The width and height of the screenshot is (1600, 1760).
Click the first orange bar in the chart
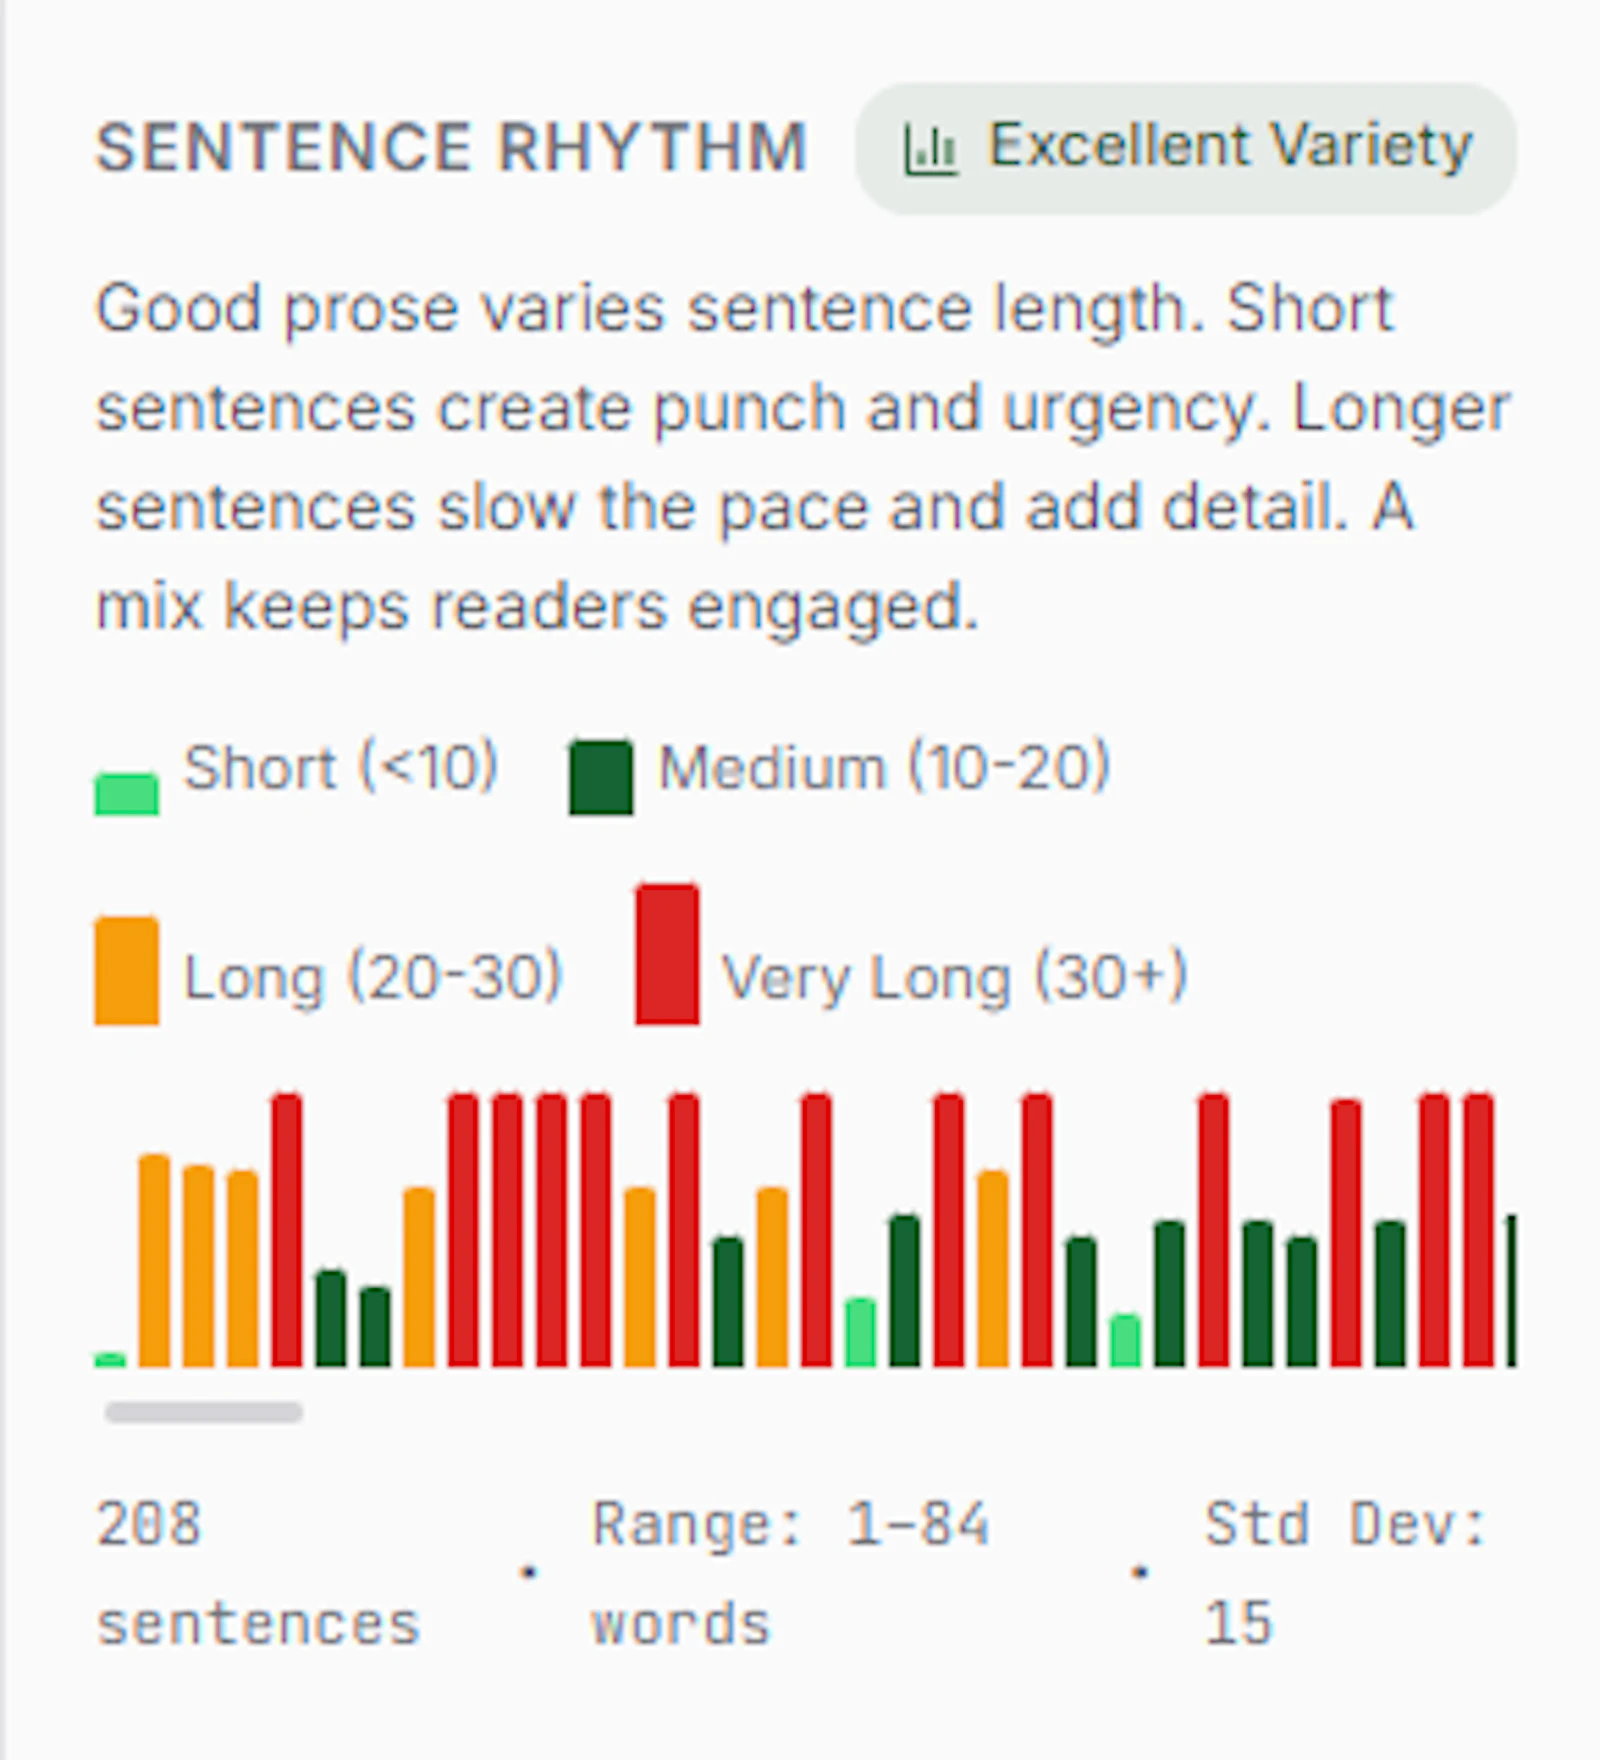pos(154,1261)
